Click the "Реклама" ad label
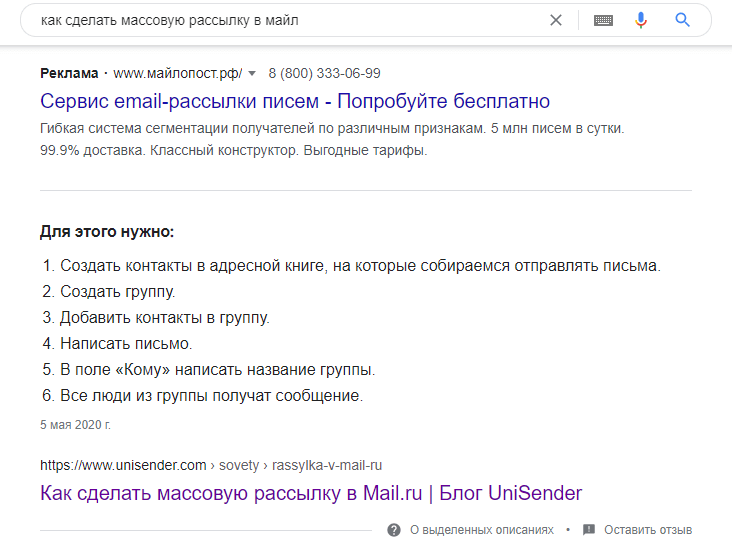The image size is (732, 557). coord(69,73)
